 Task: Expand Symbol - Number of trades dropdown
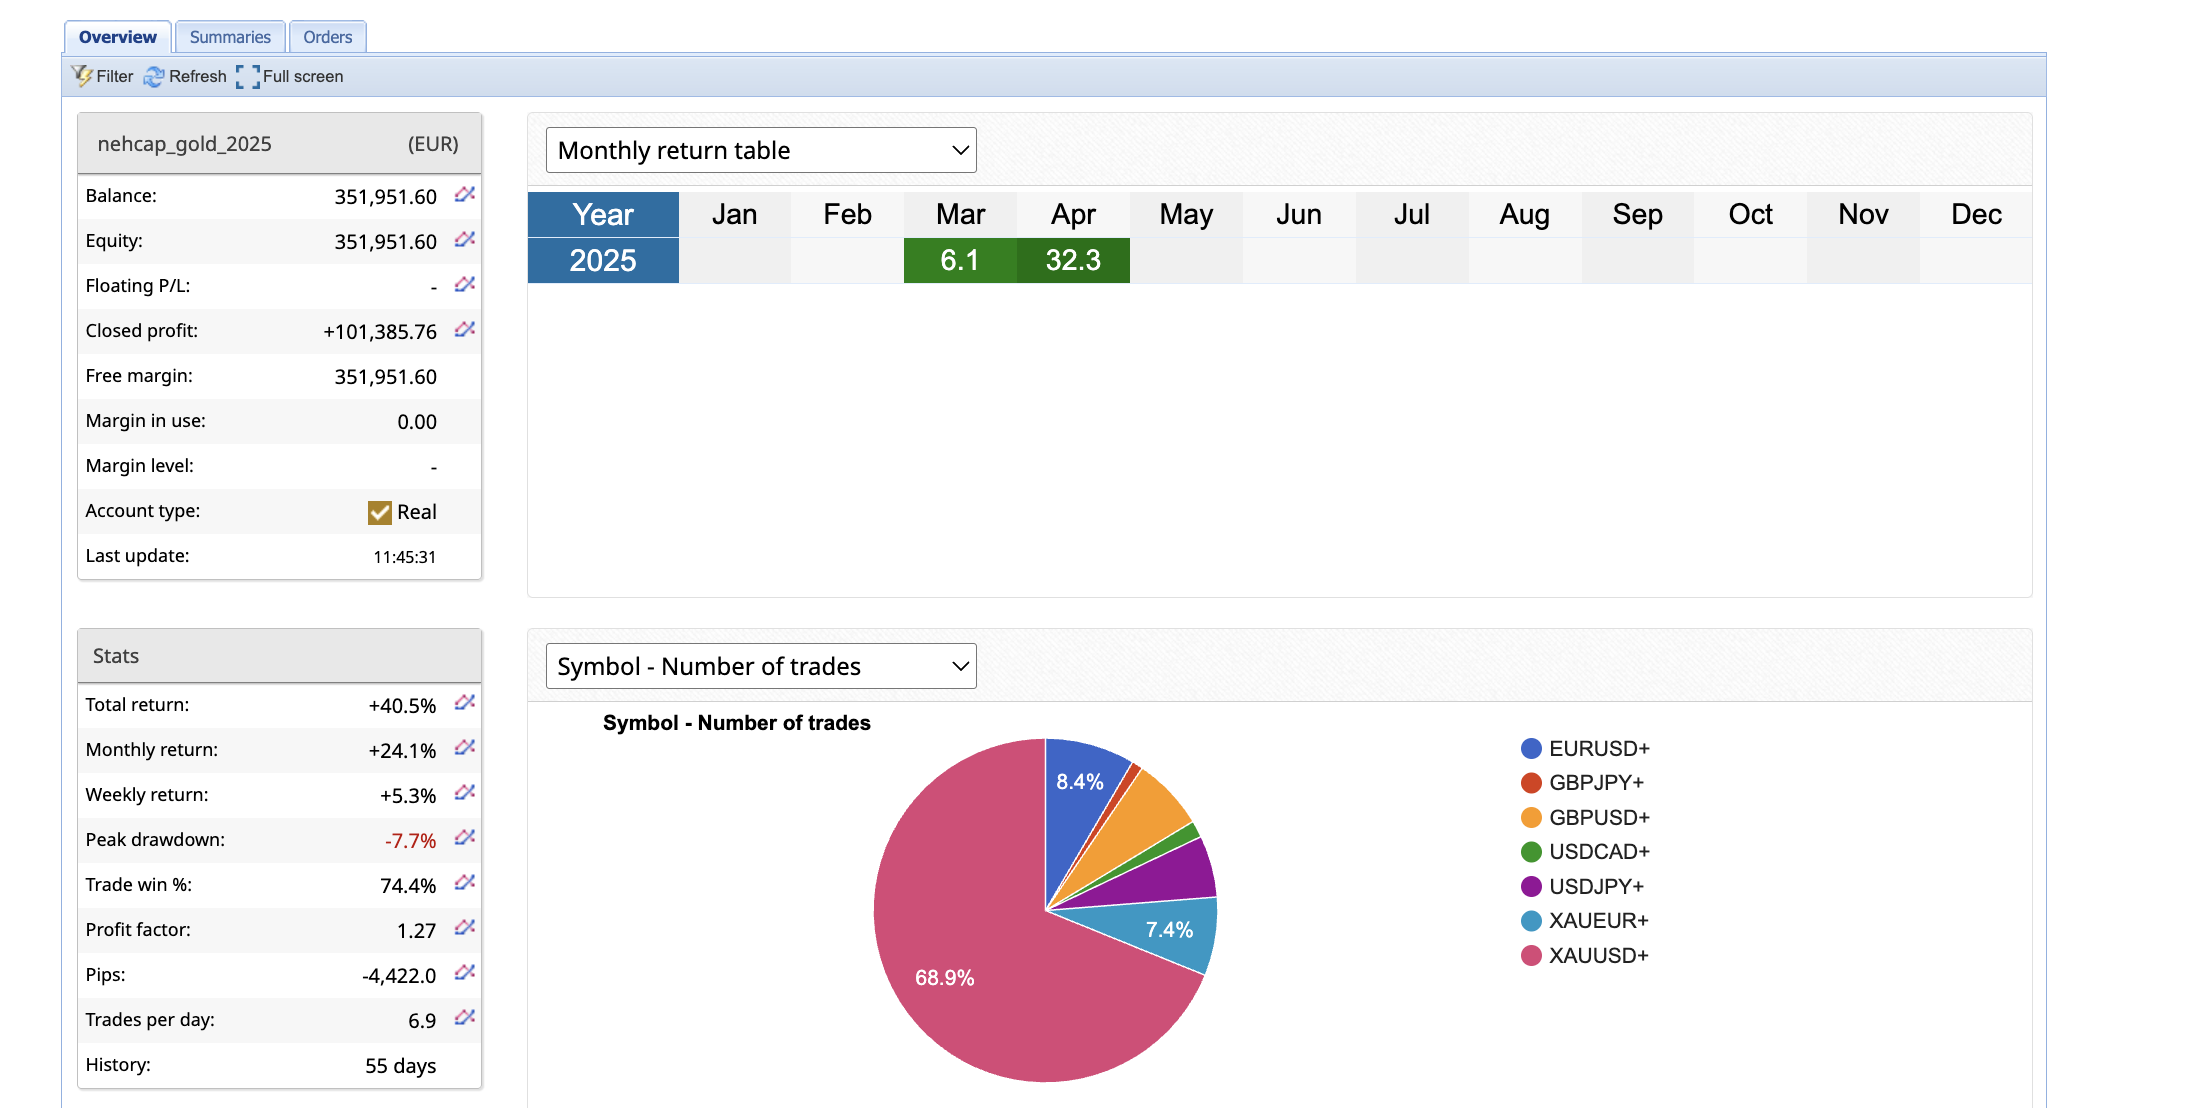click(761, 666)
